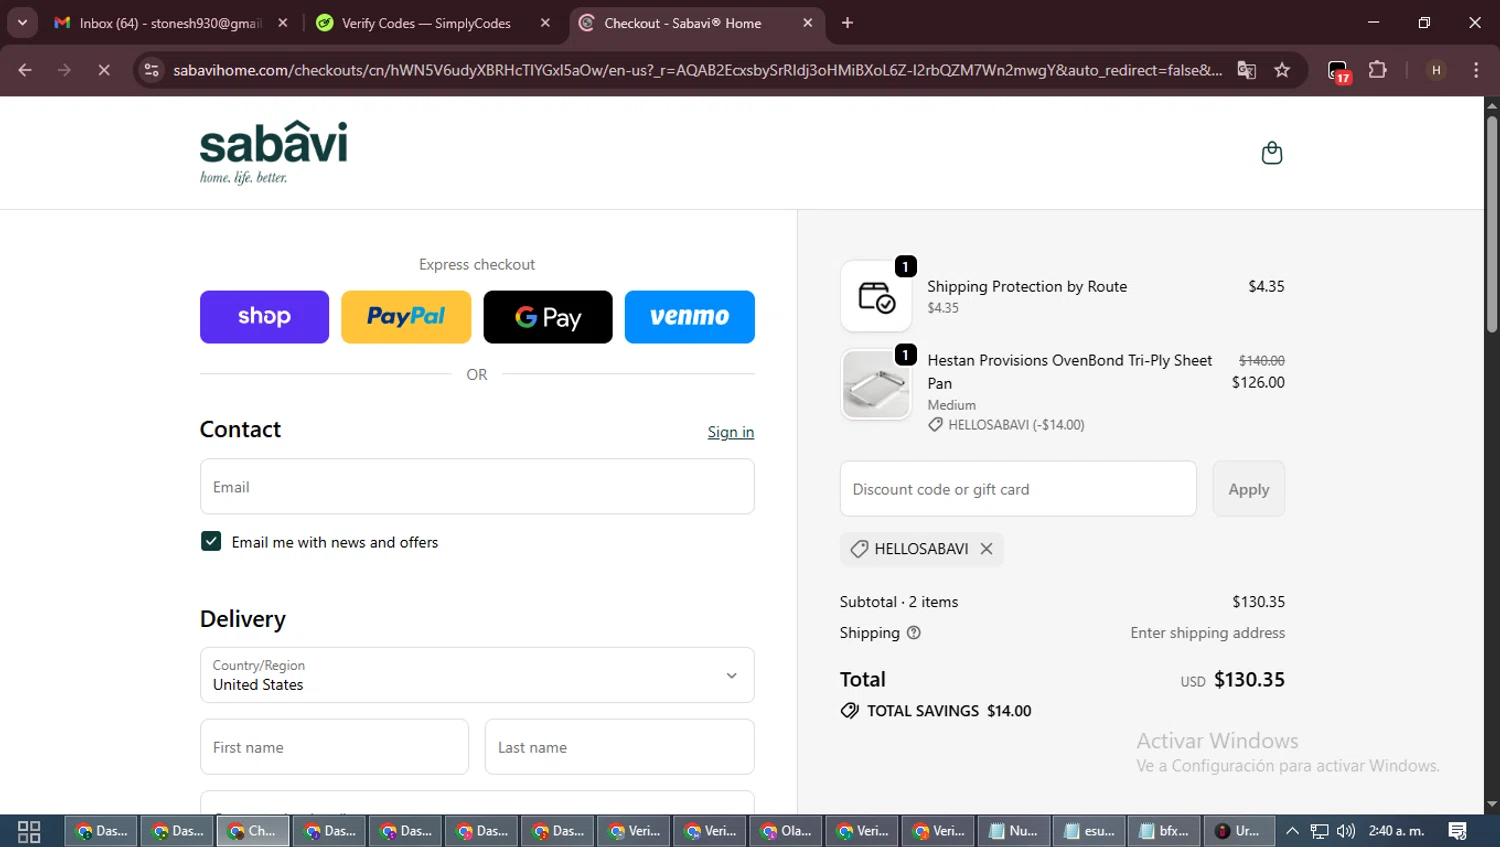The width and height of the screenshot is (1500, 847).
Task: Pay with Shop Pay express button
Action: coord(264,317)
